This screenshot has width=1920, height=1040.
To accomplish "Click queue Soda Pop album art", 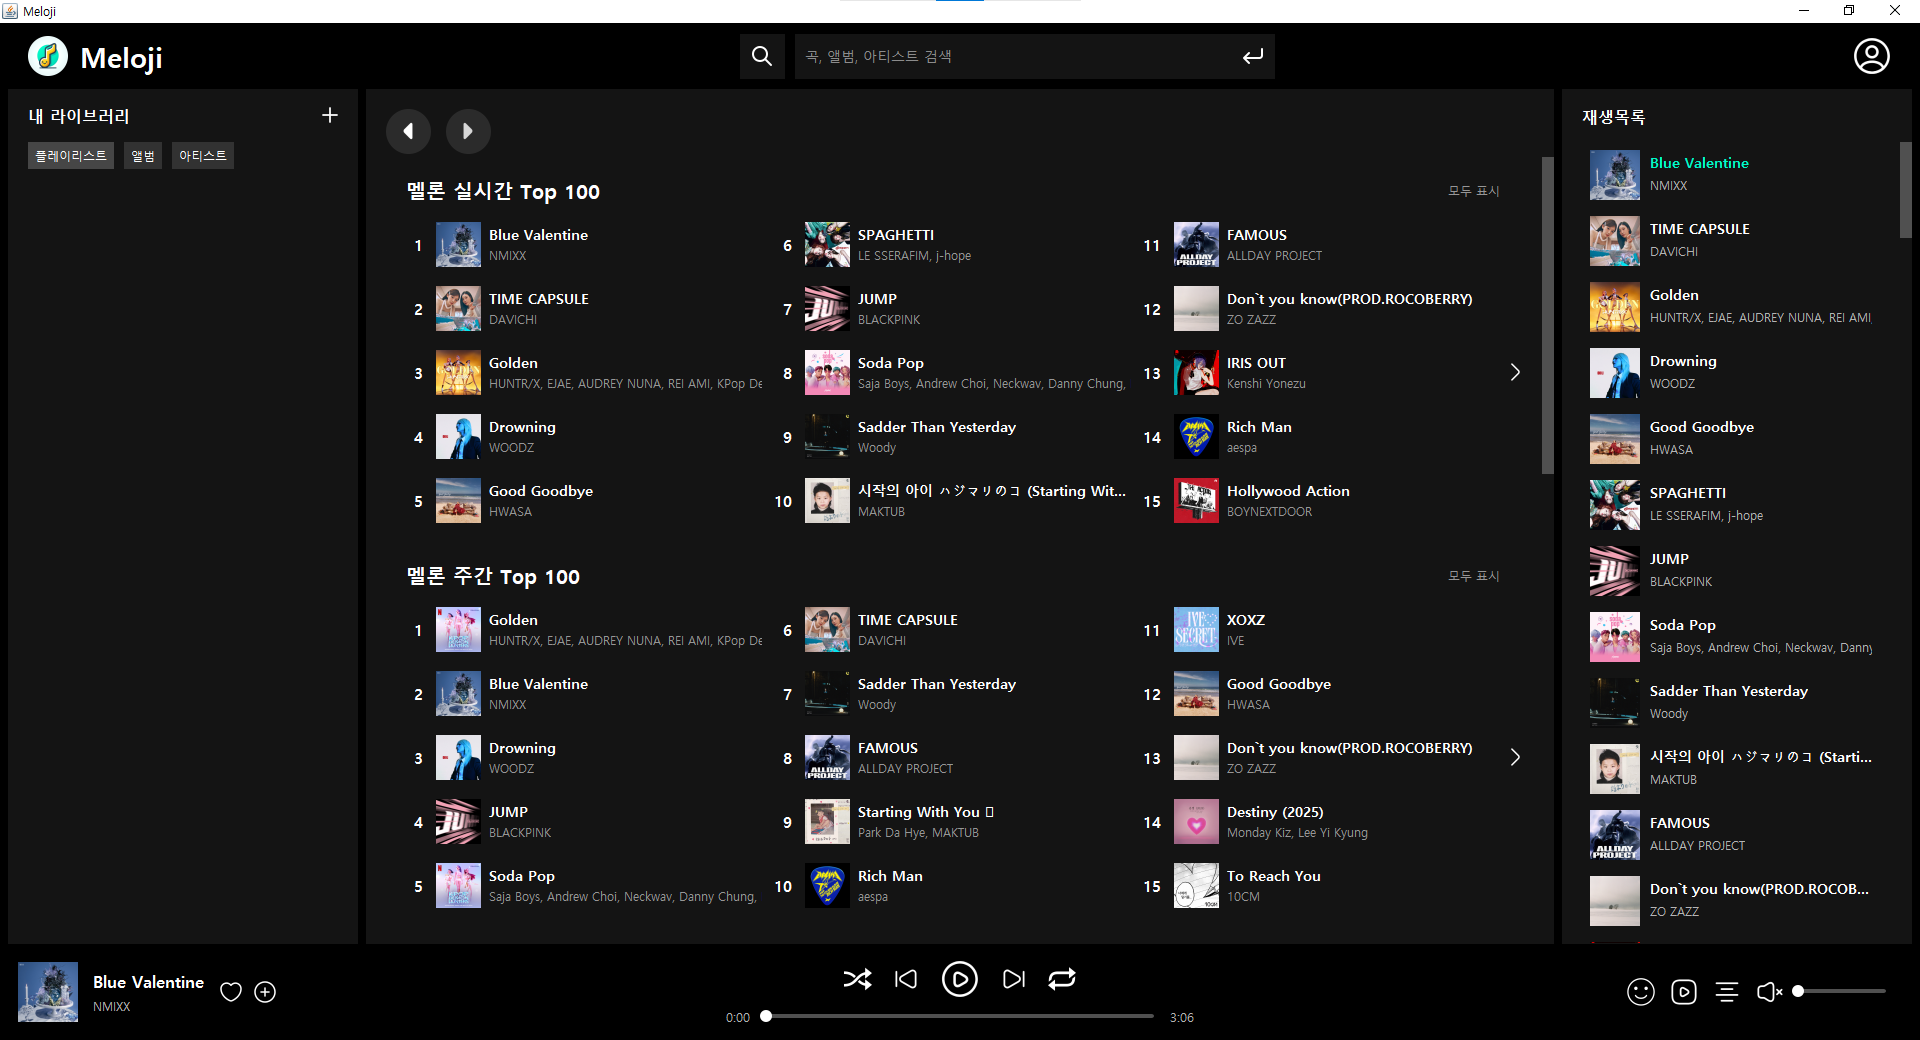I will [1615, 637].
